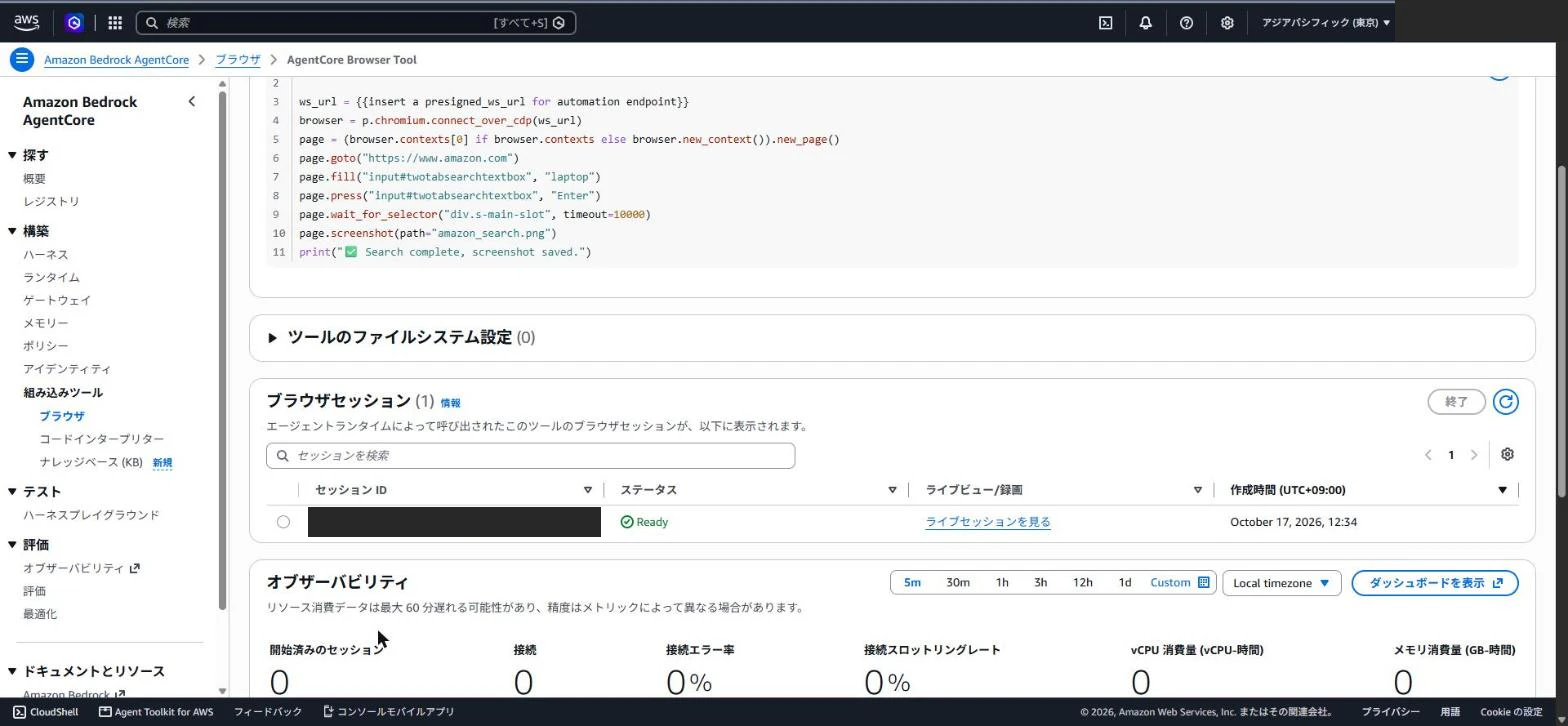
Task: Sort by セッション ID column
Action: pyautogui.click(x=588, y=490)
